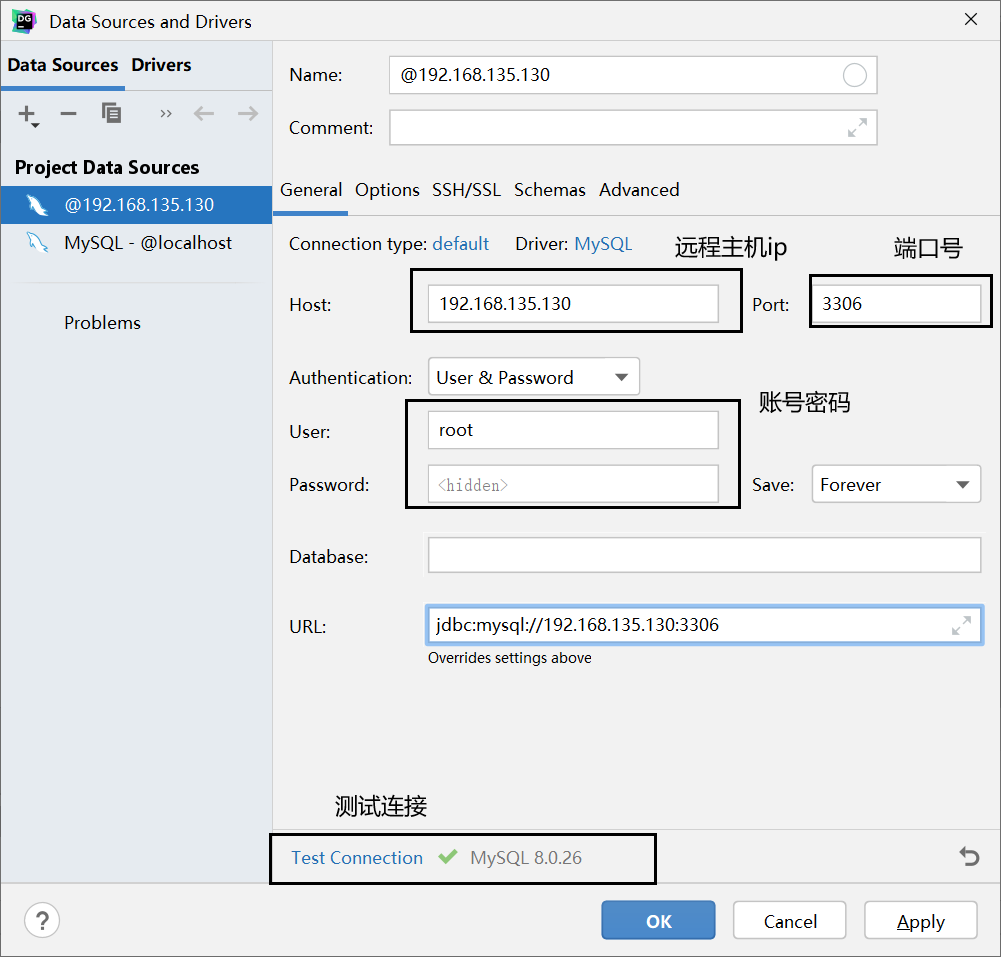Open the SSH/SSL tab
The width and height of the screenshot is (1001, 957).
click(466, 190)
